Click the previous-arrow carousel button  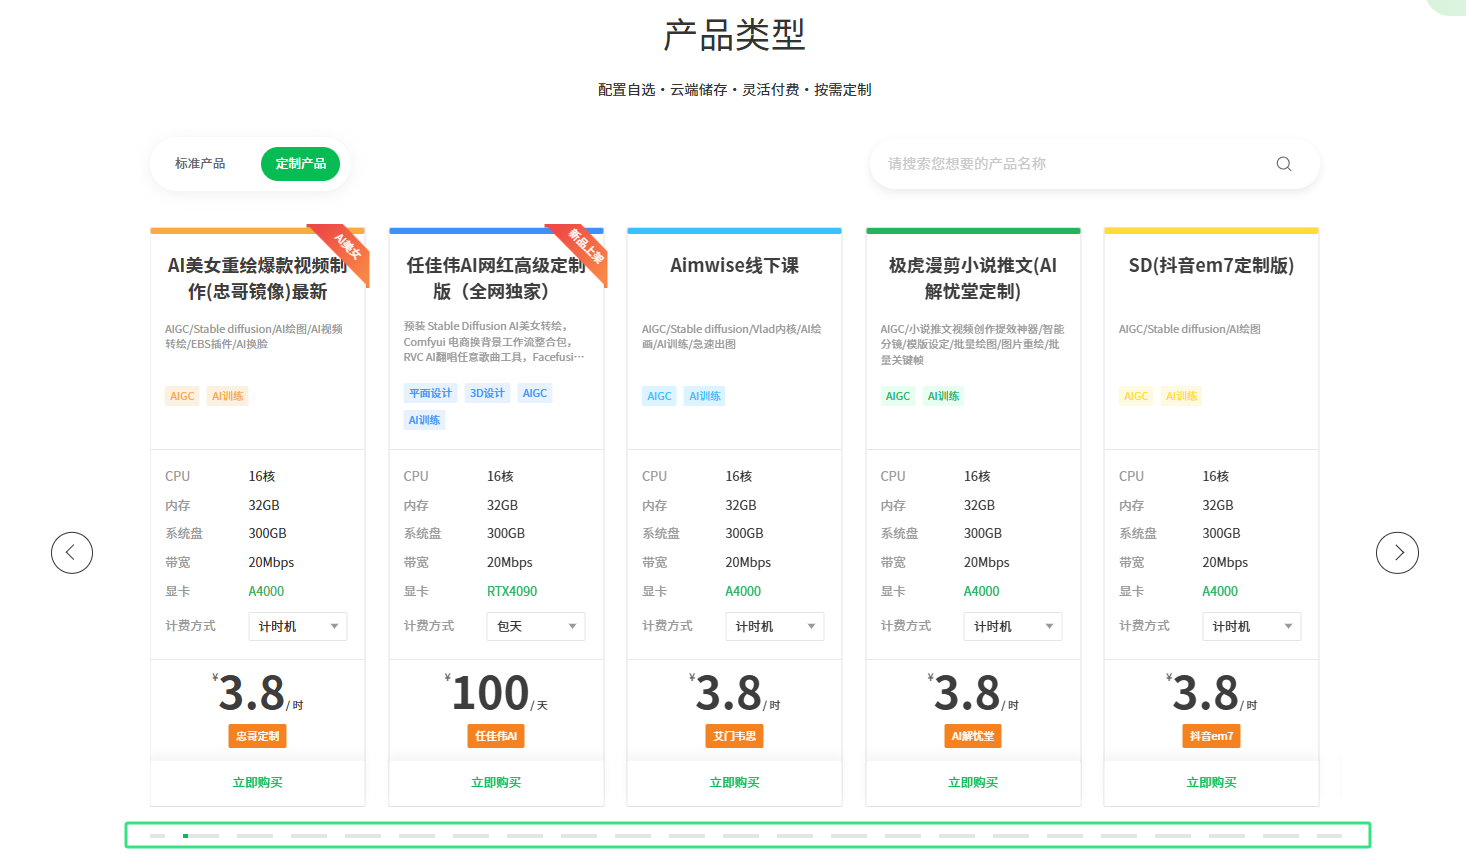click(x=72, y=553)
